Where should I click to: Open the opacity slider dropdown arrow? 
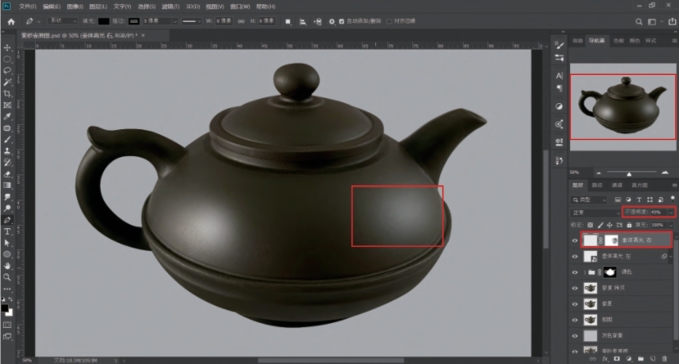pos(671,213)
